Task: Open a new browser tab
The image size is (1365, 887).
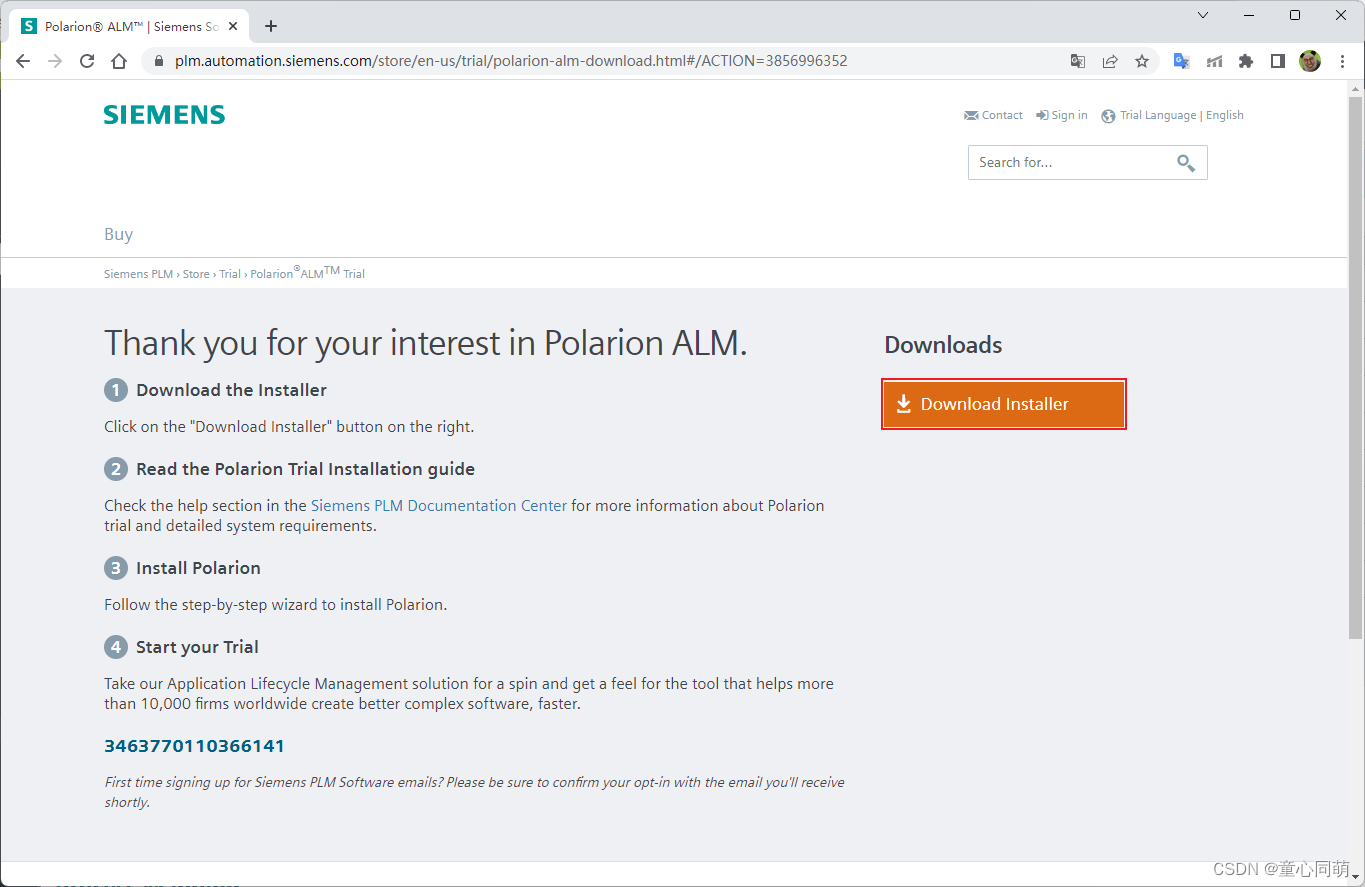Action: click(271, 26)
